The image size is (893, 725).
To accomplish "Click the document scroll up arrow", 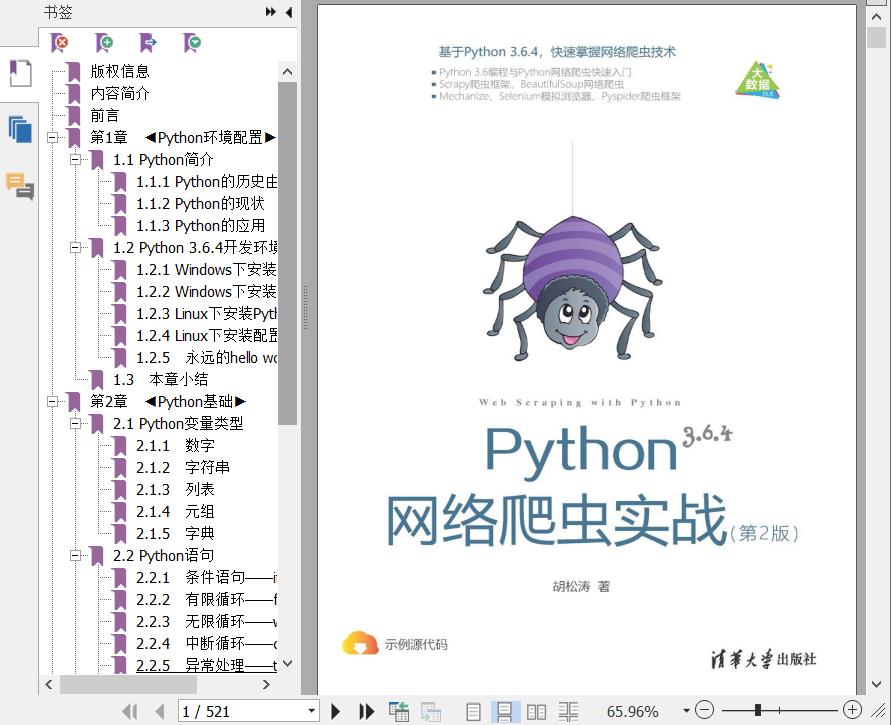I will click(876, 17).
